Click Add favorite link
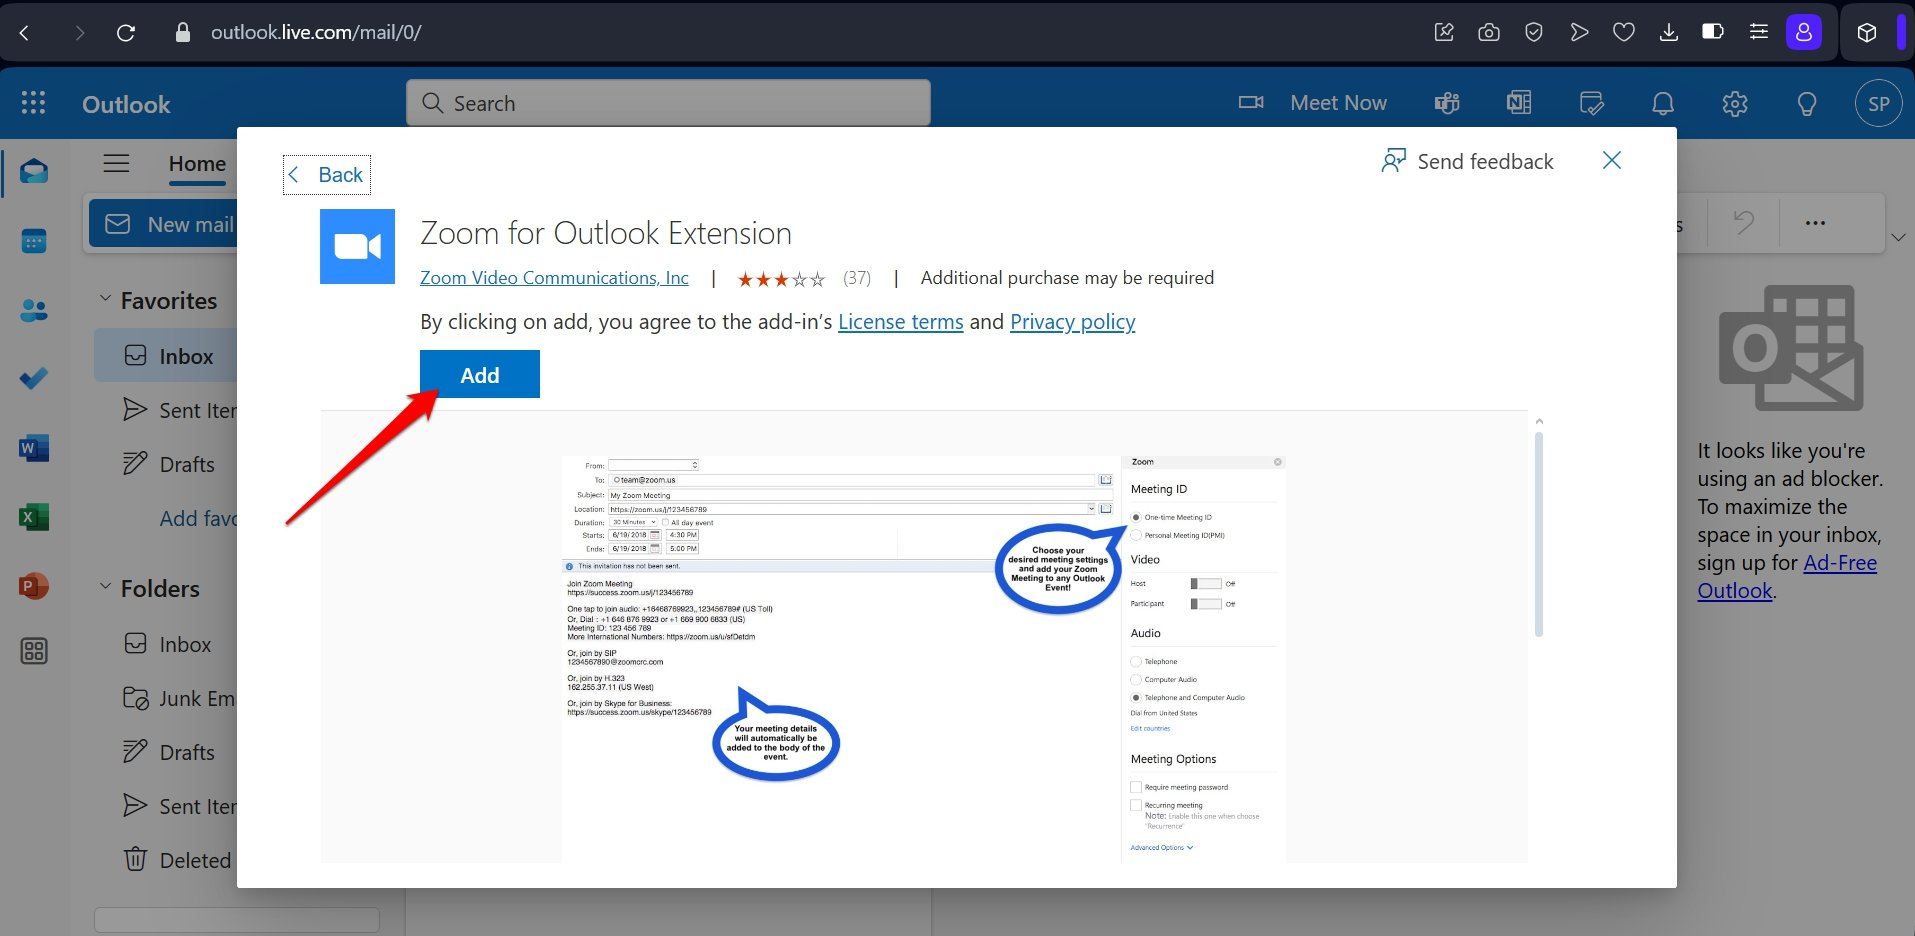The image size is (1915, 936). (198, 518)
